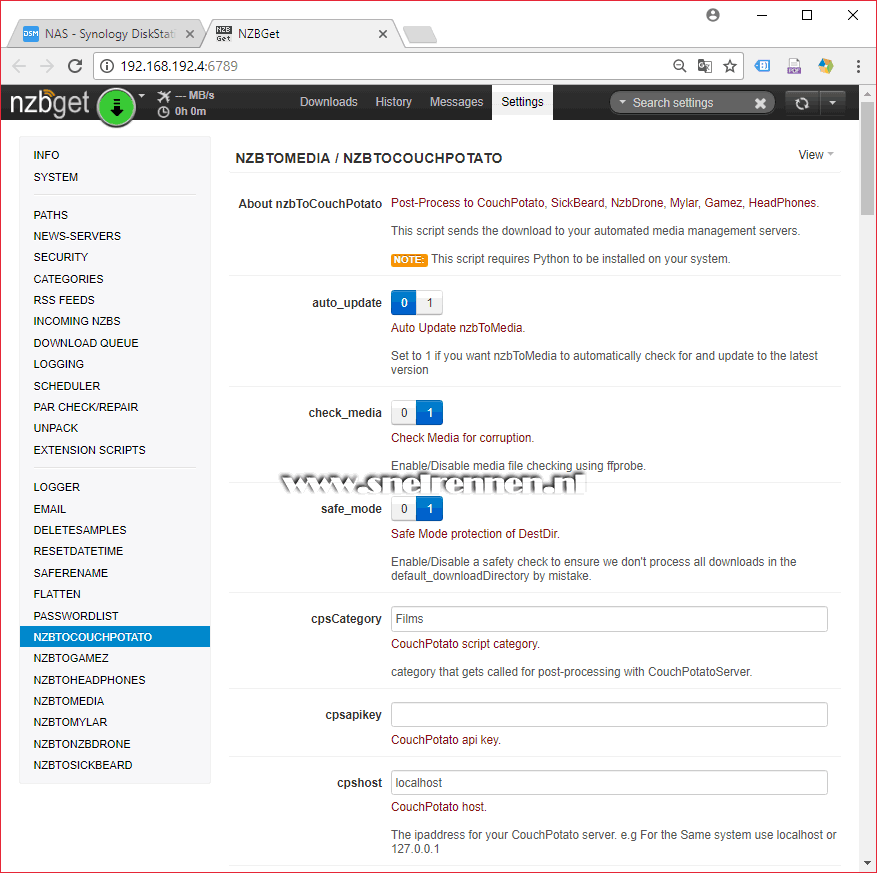This screenshot has width=877, height=873.
Task: Open the SYSTEM settings section
Action: click(55, 177)
